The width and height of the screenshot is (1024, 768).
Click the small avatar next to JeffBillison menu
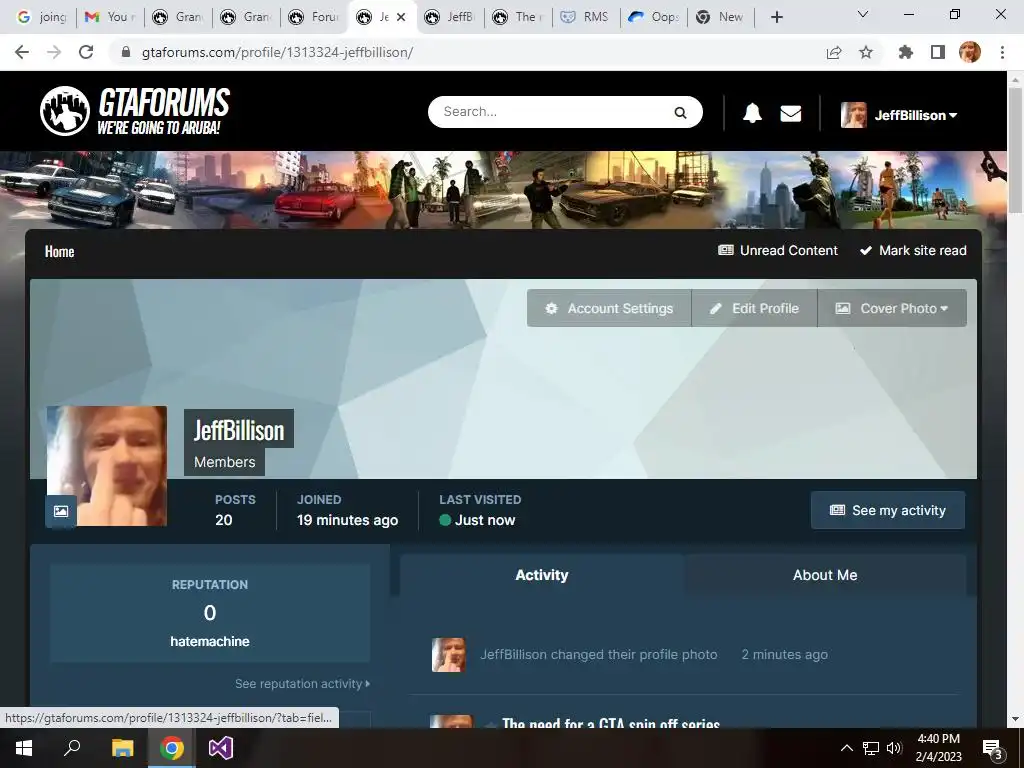[x=854, y=115]
